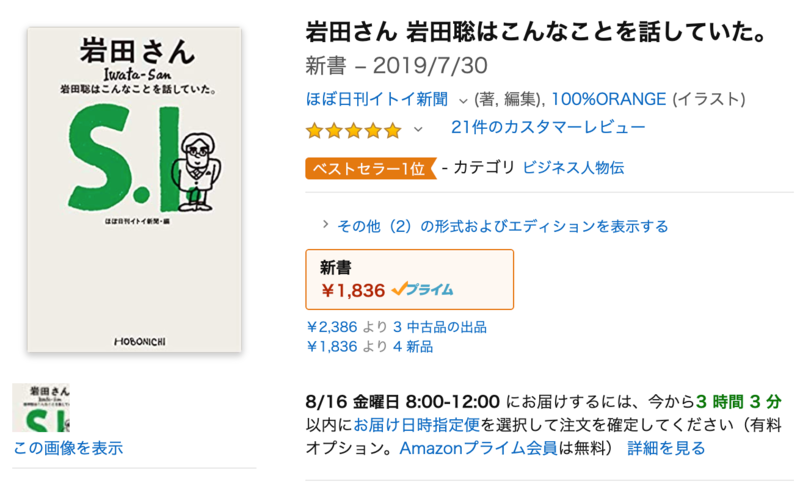The width and height of the screenshot is (800, 487).
Task: Open the dropdown arrow beside ほぼ日刊イトイ新聞
Action: 463,100
